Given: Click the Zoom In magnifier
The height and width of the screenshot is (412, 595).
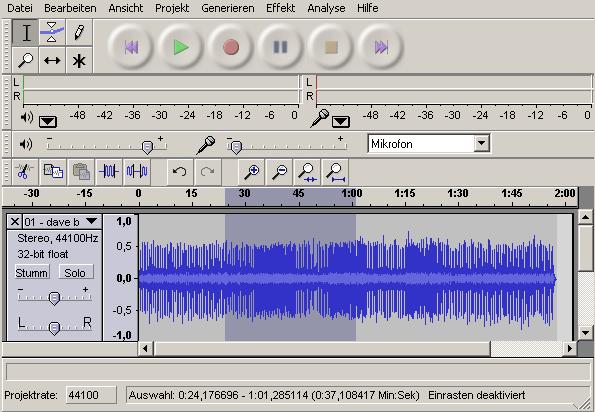Looking at the screenshot, I should (251, 172).
